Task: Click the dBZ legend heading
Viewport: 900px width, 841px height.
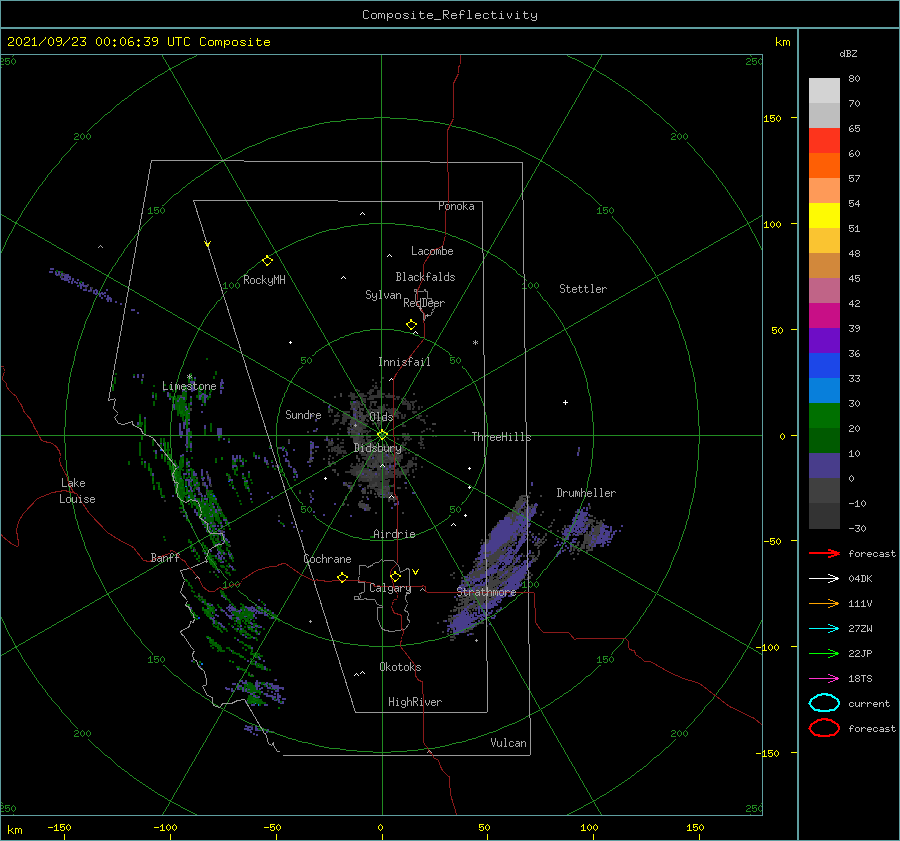Action: click(x=848, y=53)
